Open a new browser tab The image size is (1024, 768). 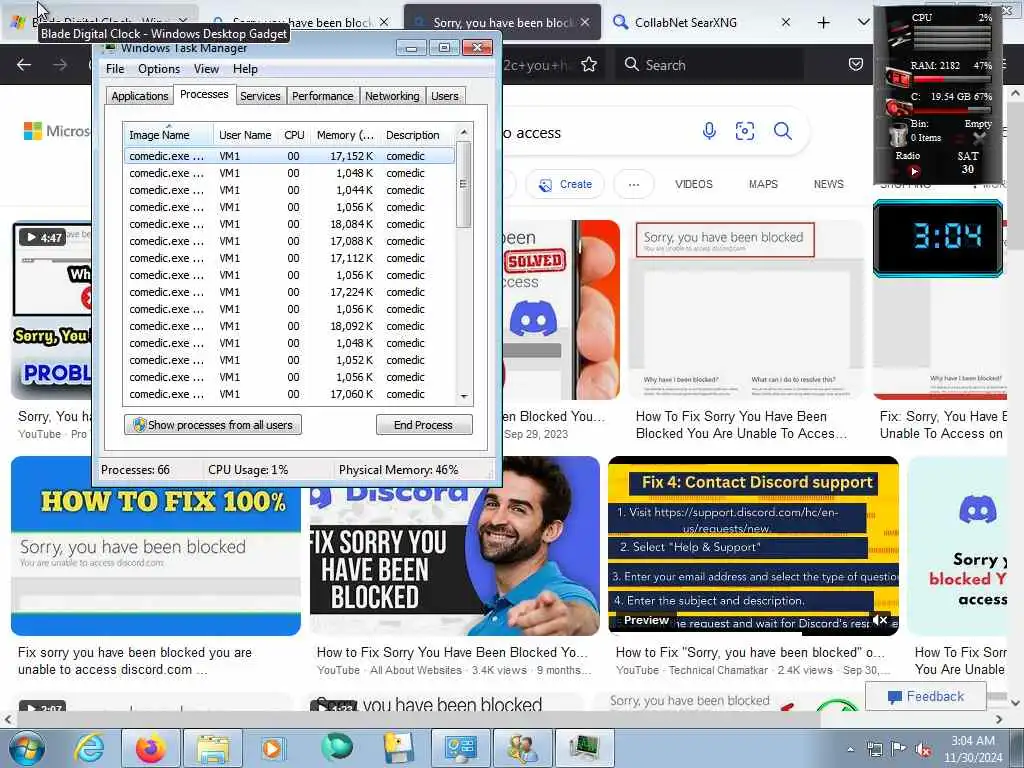[x=824, y=22]
